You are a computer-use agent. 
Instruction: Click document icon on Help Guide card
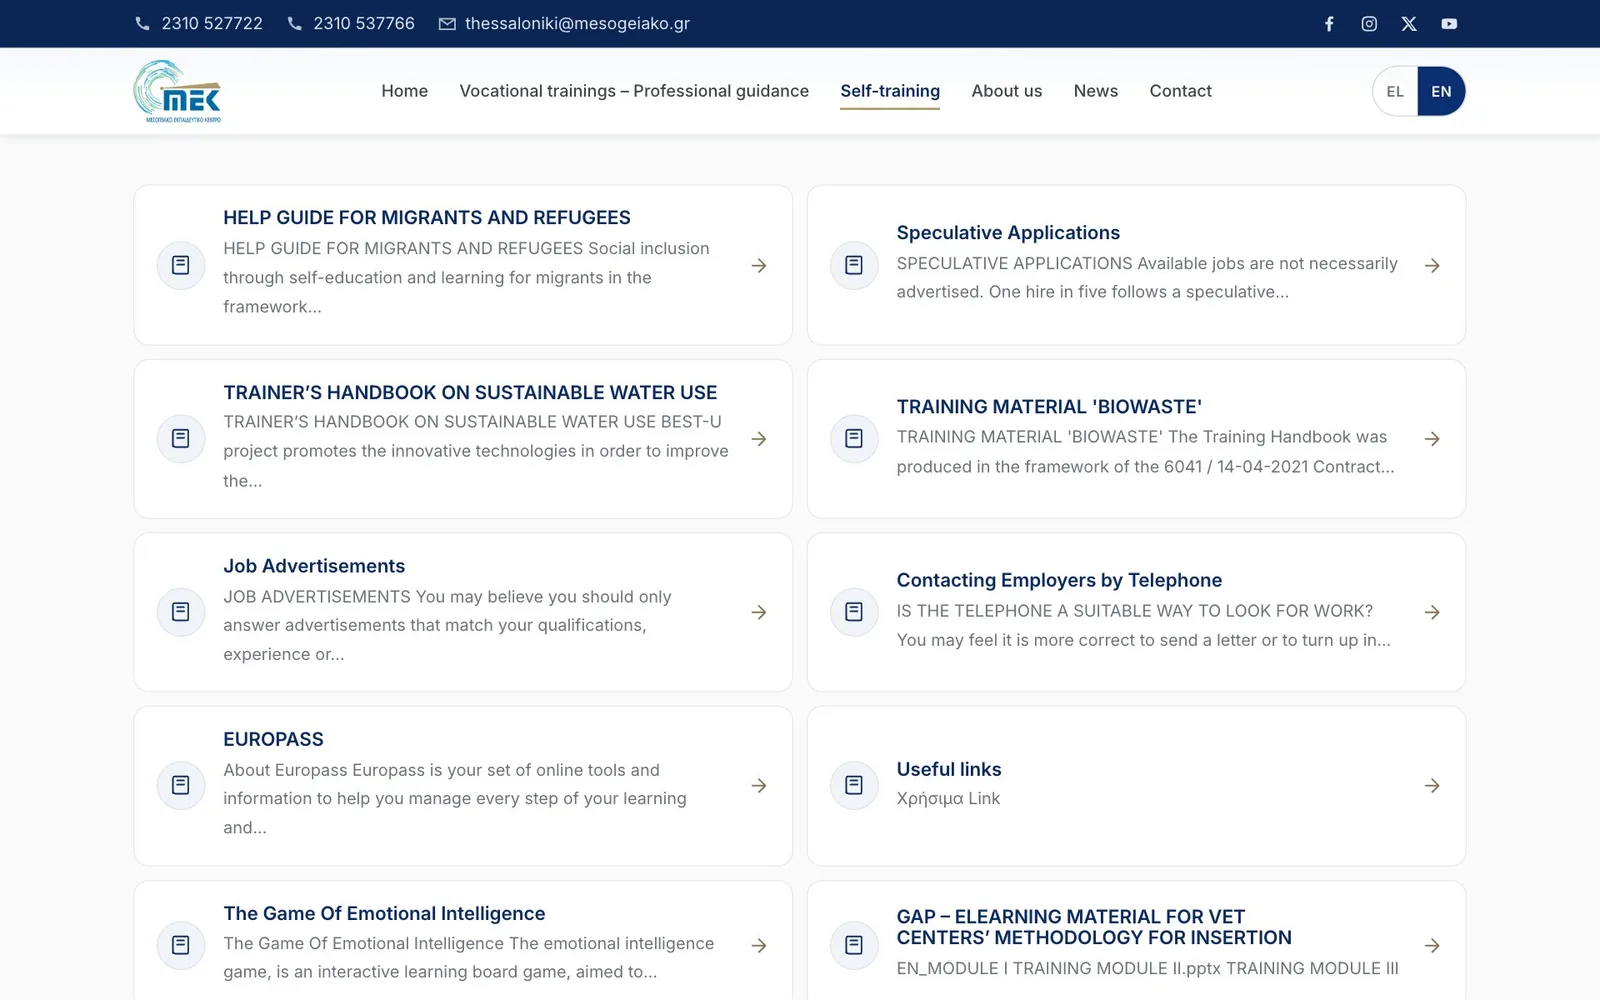pos(181,265)
